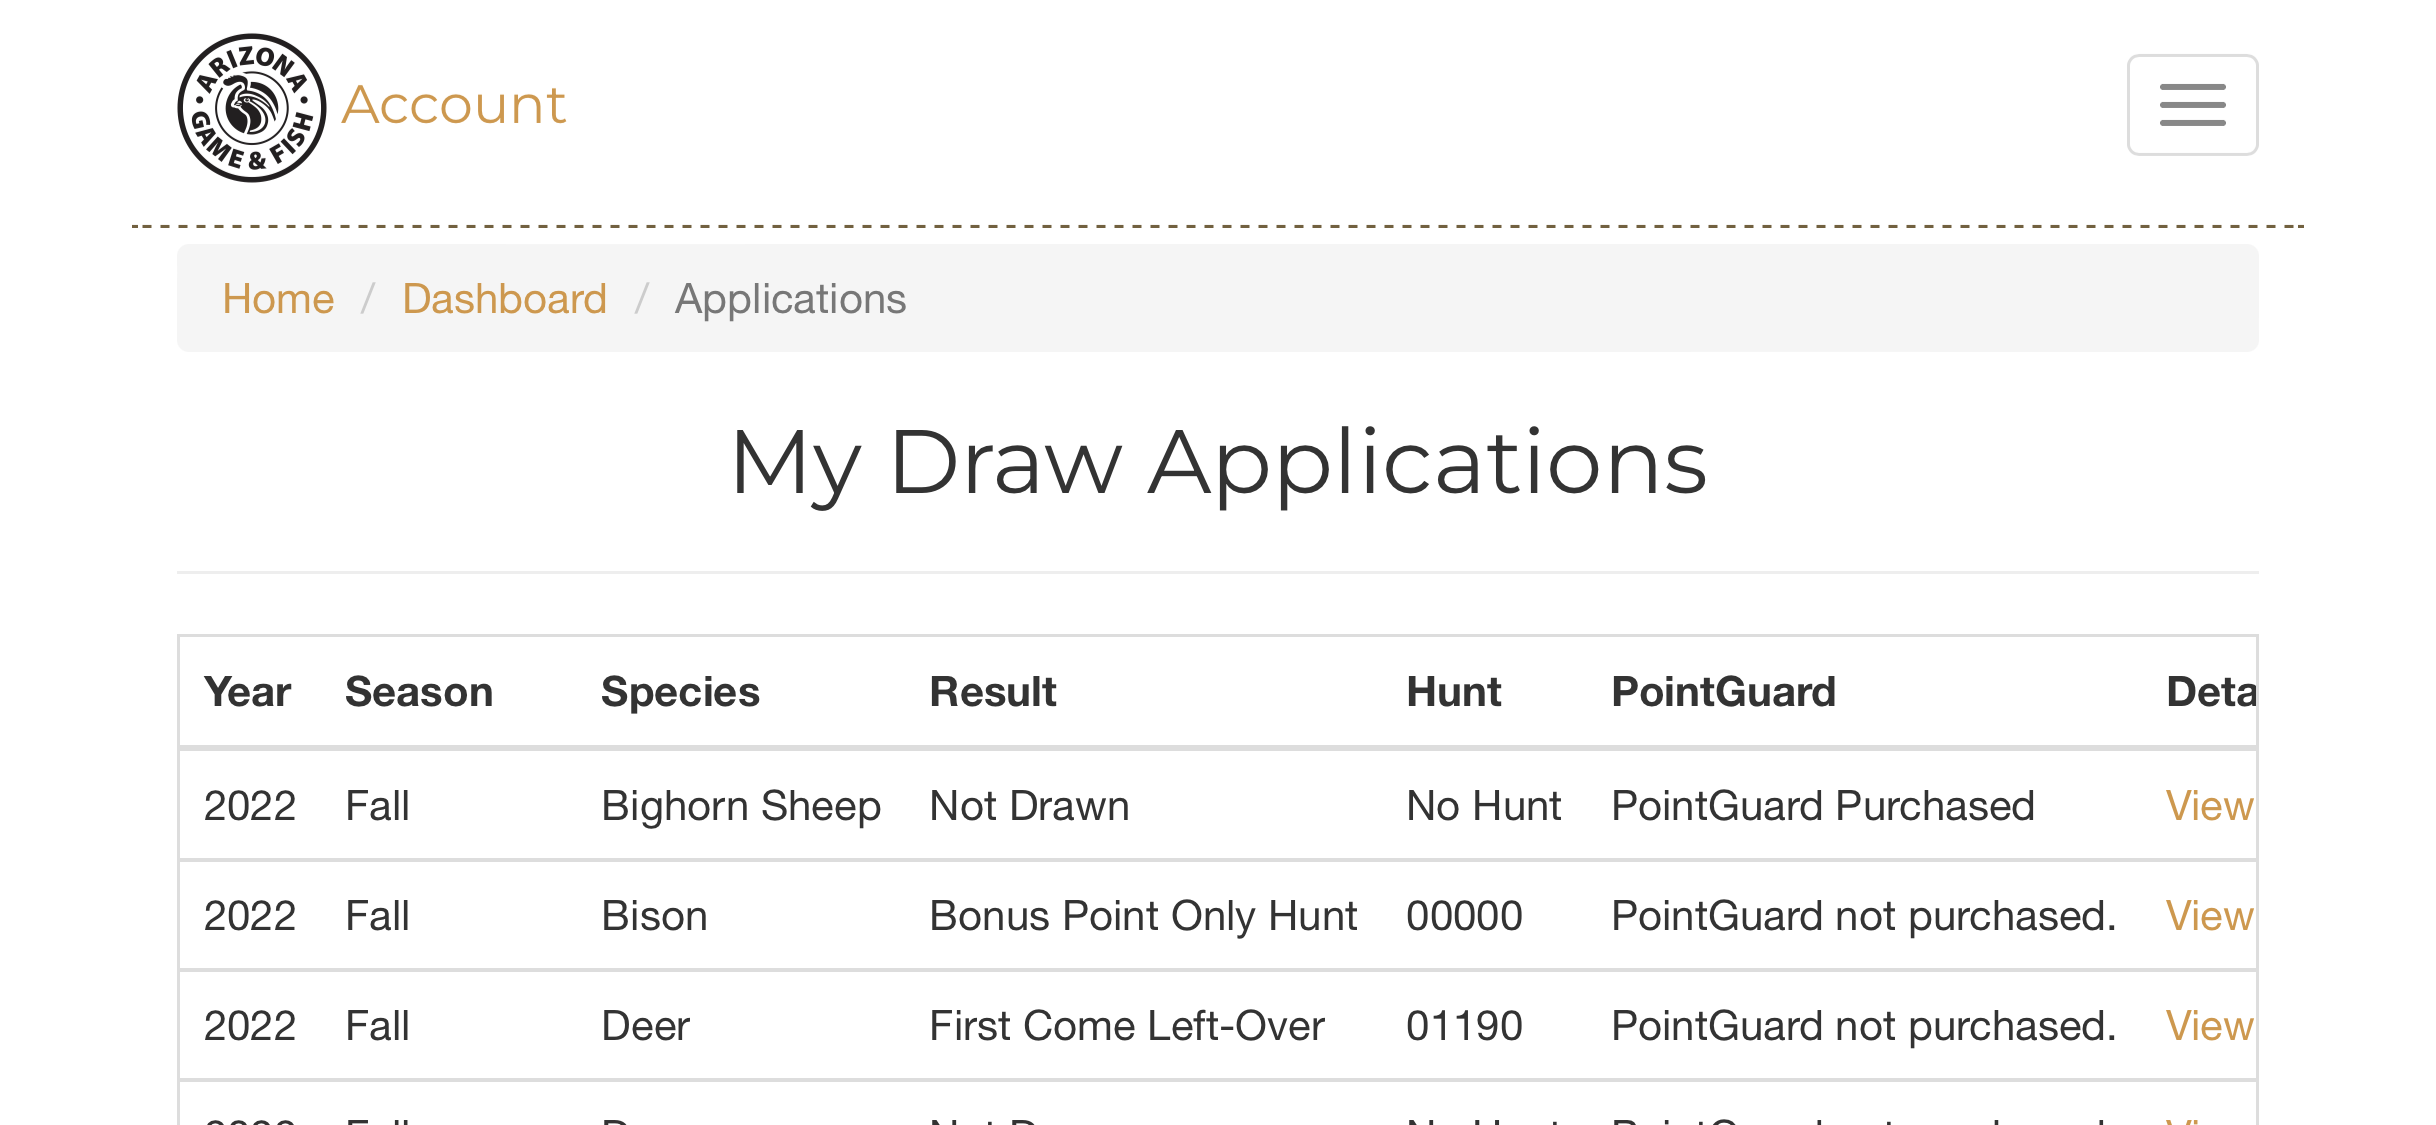Click PointGuard Purchased status text
Image resolution: width=2436 pixels, height=1125 pixels.
(1823, 806)
